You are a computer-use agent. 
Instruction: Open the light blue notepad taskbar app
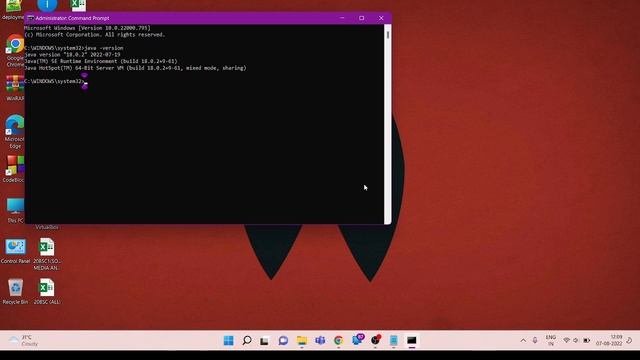point(393,340)
